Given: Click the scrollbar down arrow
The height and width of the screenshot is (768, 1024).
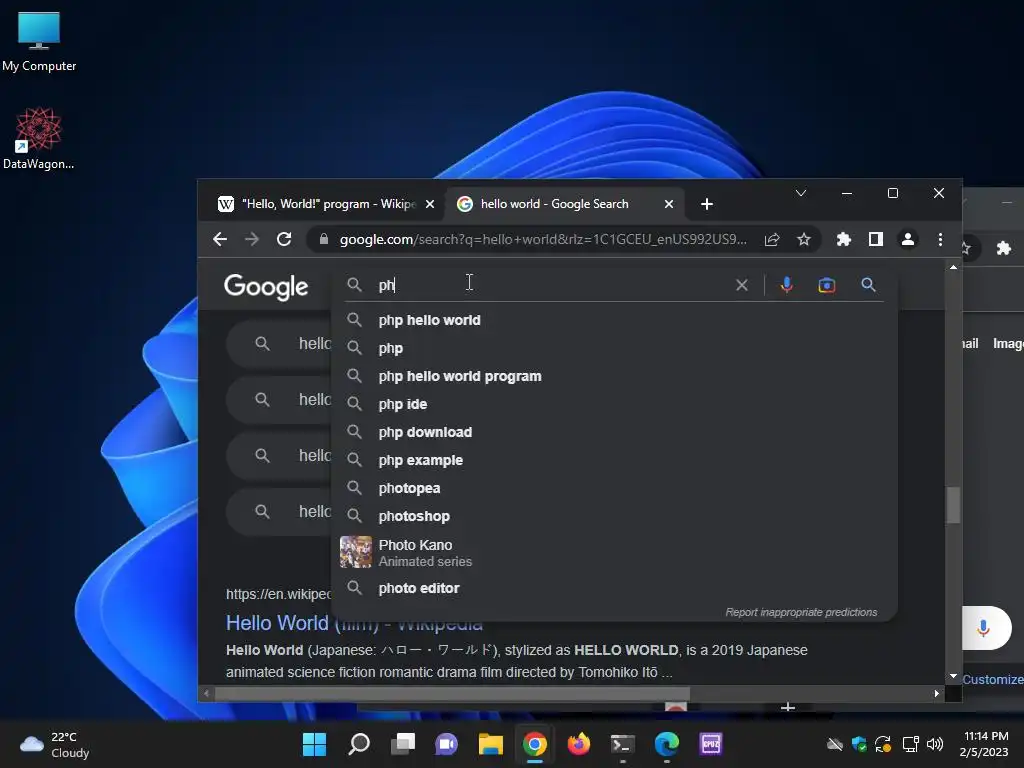Looking at the screenshot, I should [x=953, y=677].
